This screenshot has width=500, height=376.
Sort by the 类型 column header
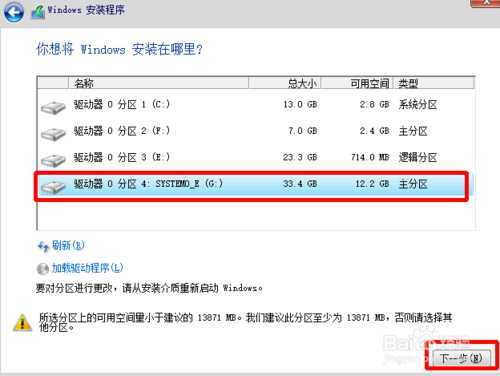(x=434, y=83)
